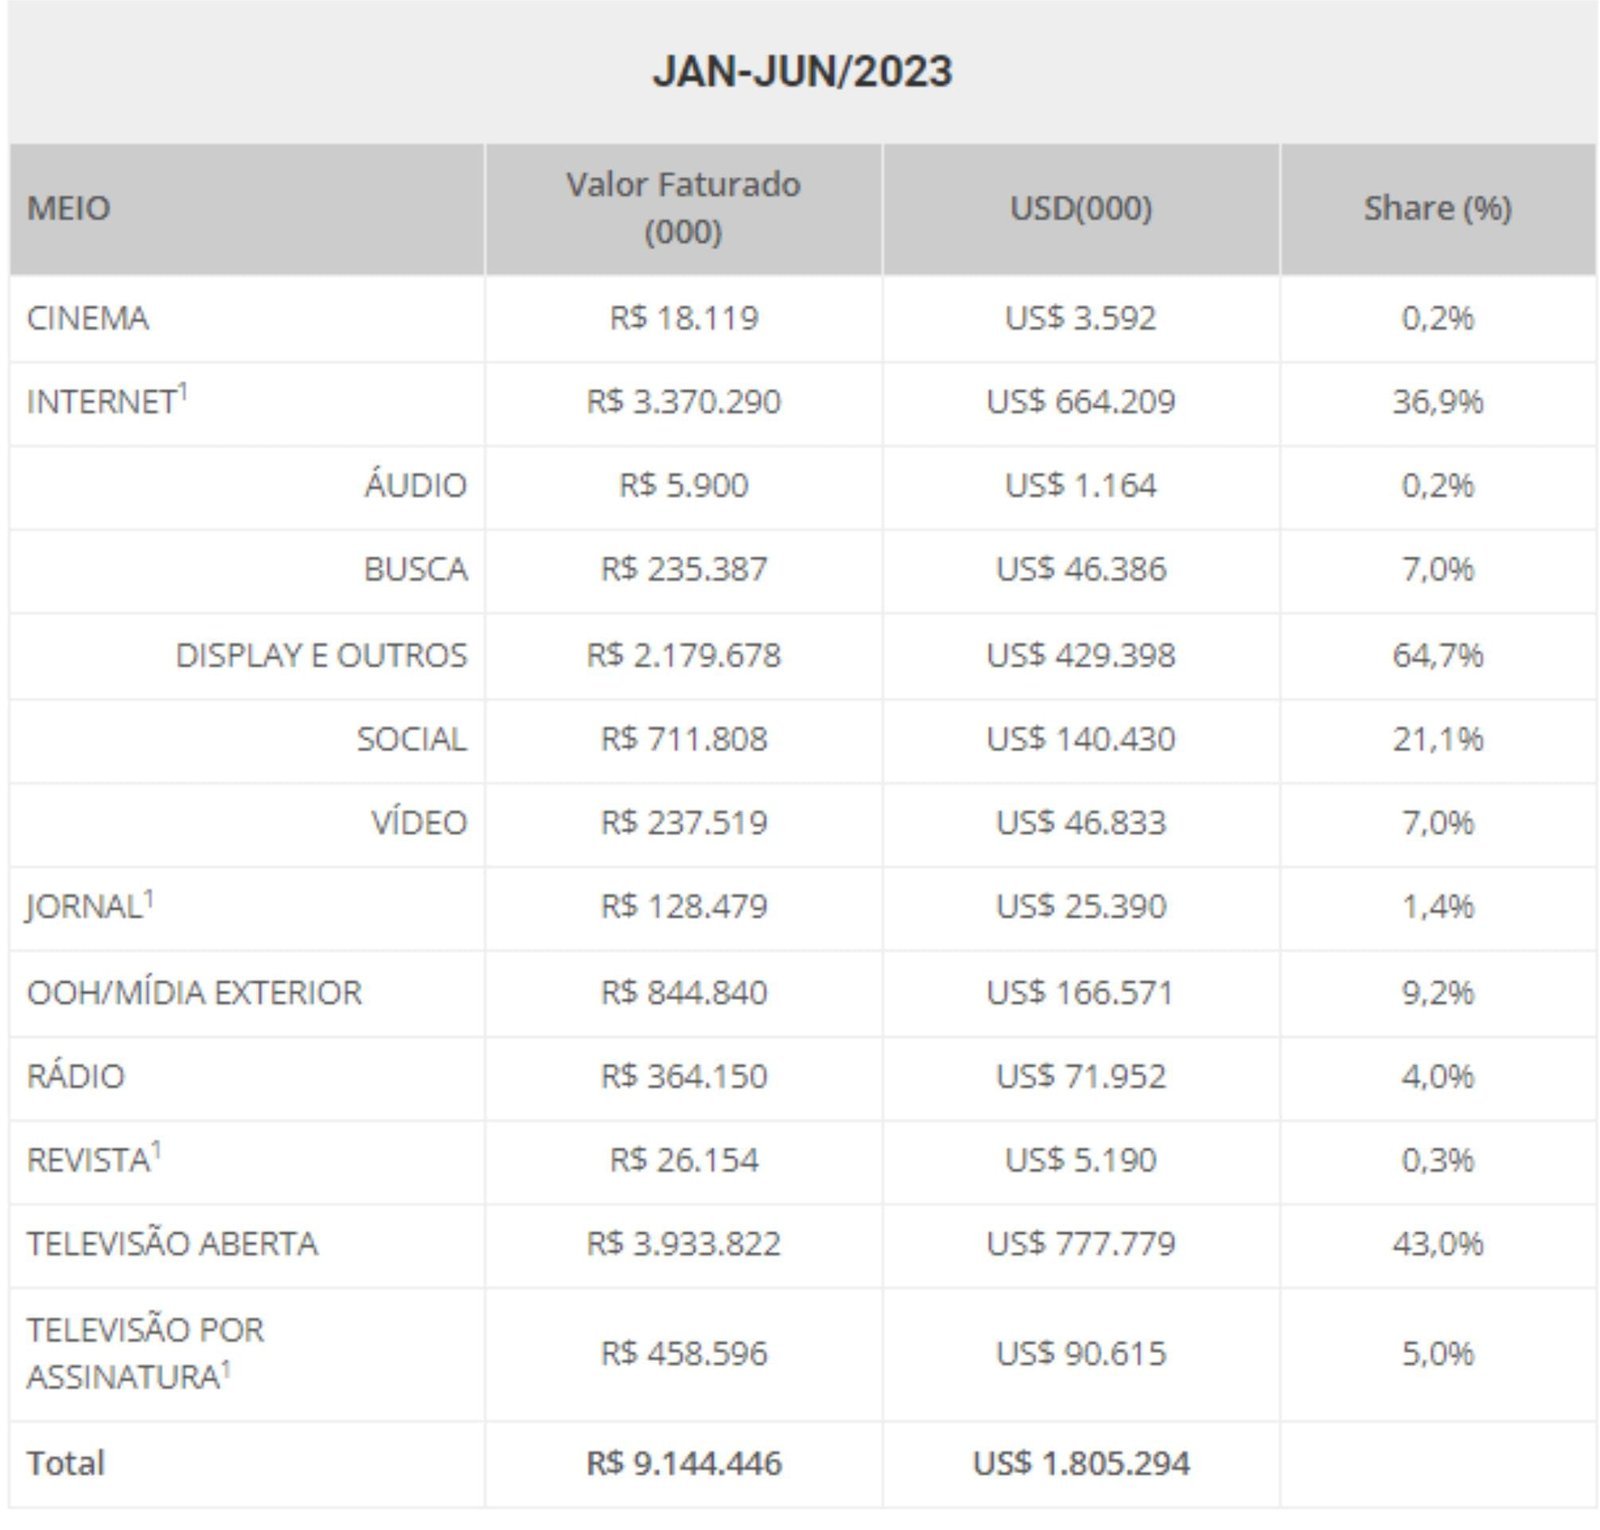Select the MEIO column header
1600x1530 pixels.
(x=68, y=208)
